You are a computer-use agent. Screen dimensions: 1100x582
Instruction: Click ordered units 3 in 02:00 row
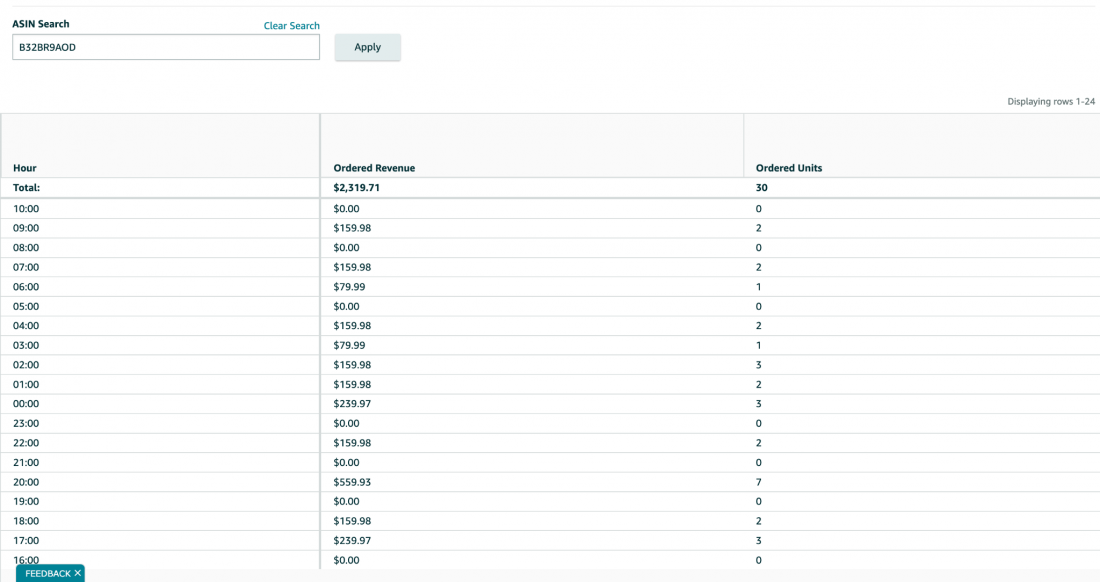click(x=758, y=365)
